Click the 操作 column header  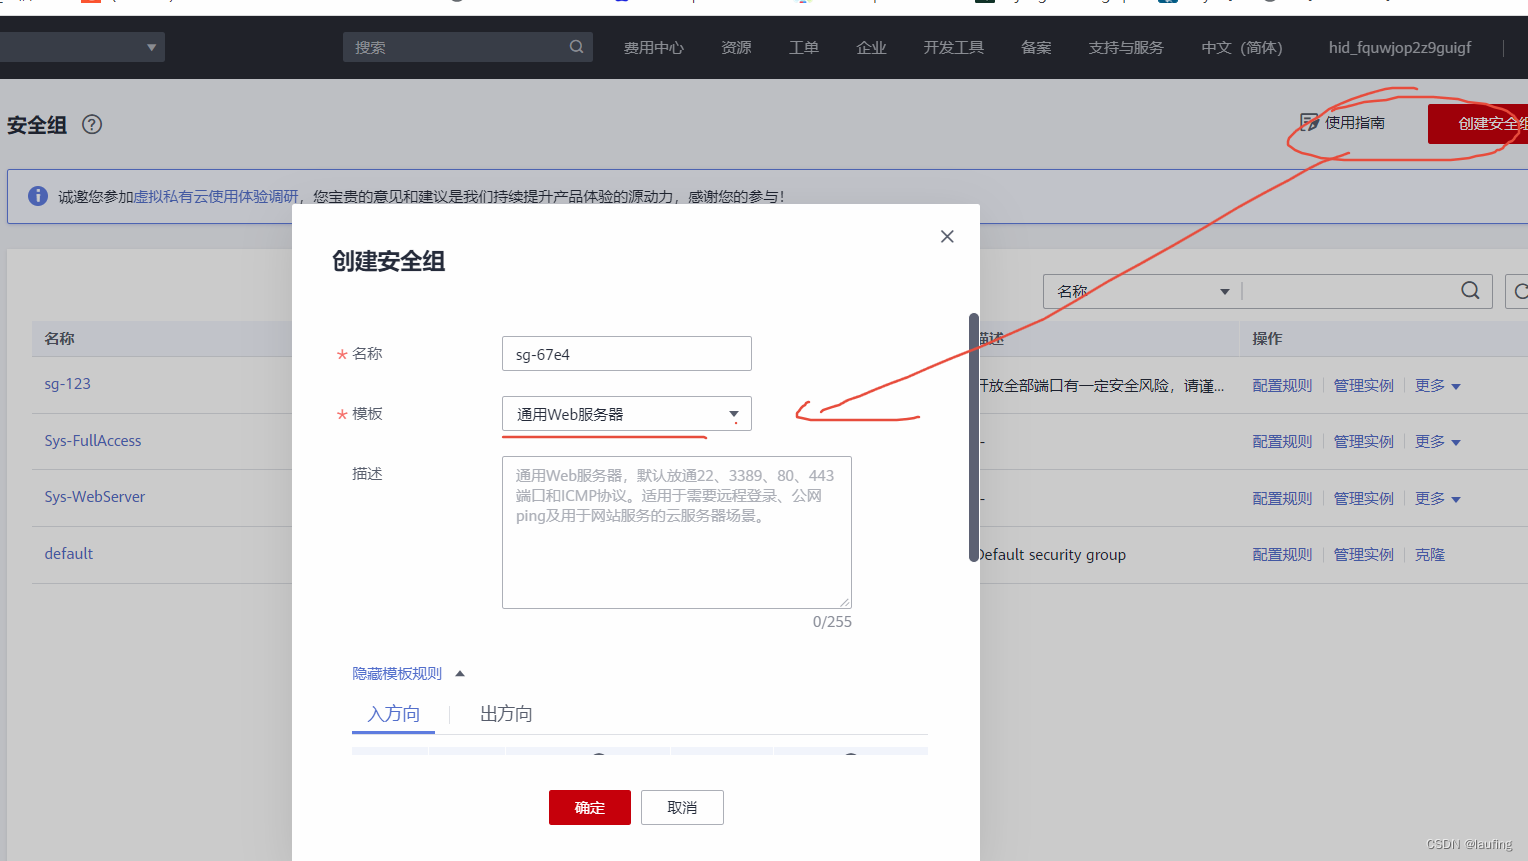click(x=1267, y=339)
